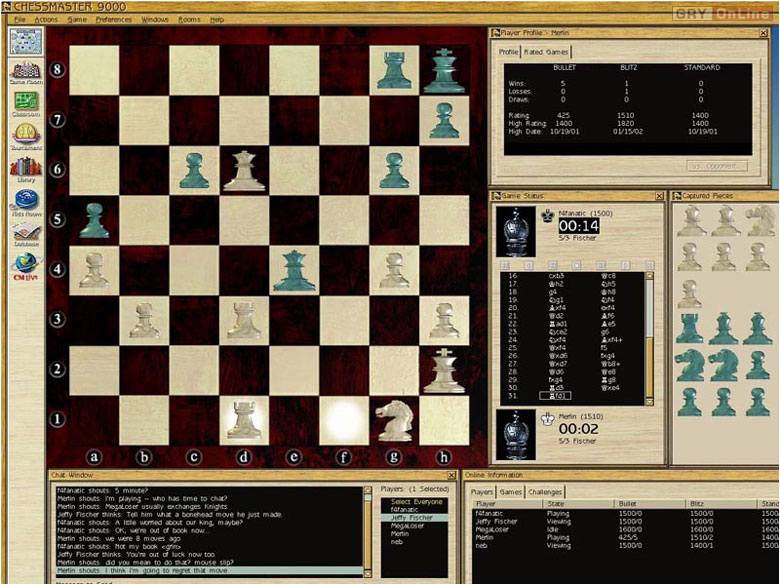Click chat window scroll-up arrow
The height and width of the screenshot is (585, 780).
tap(368, 490)
